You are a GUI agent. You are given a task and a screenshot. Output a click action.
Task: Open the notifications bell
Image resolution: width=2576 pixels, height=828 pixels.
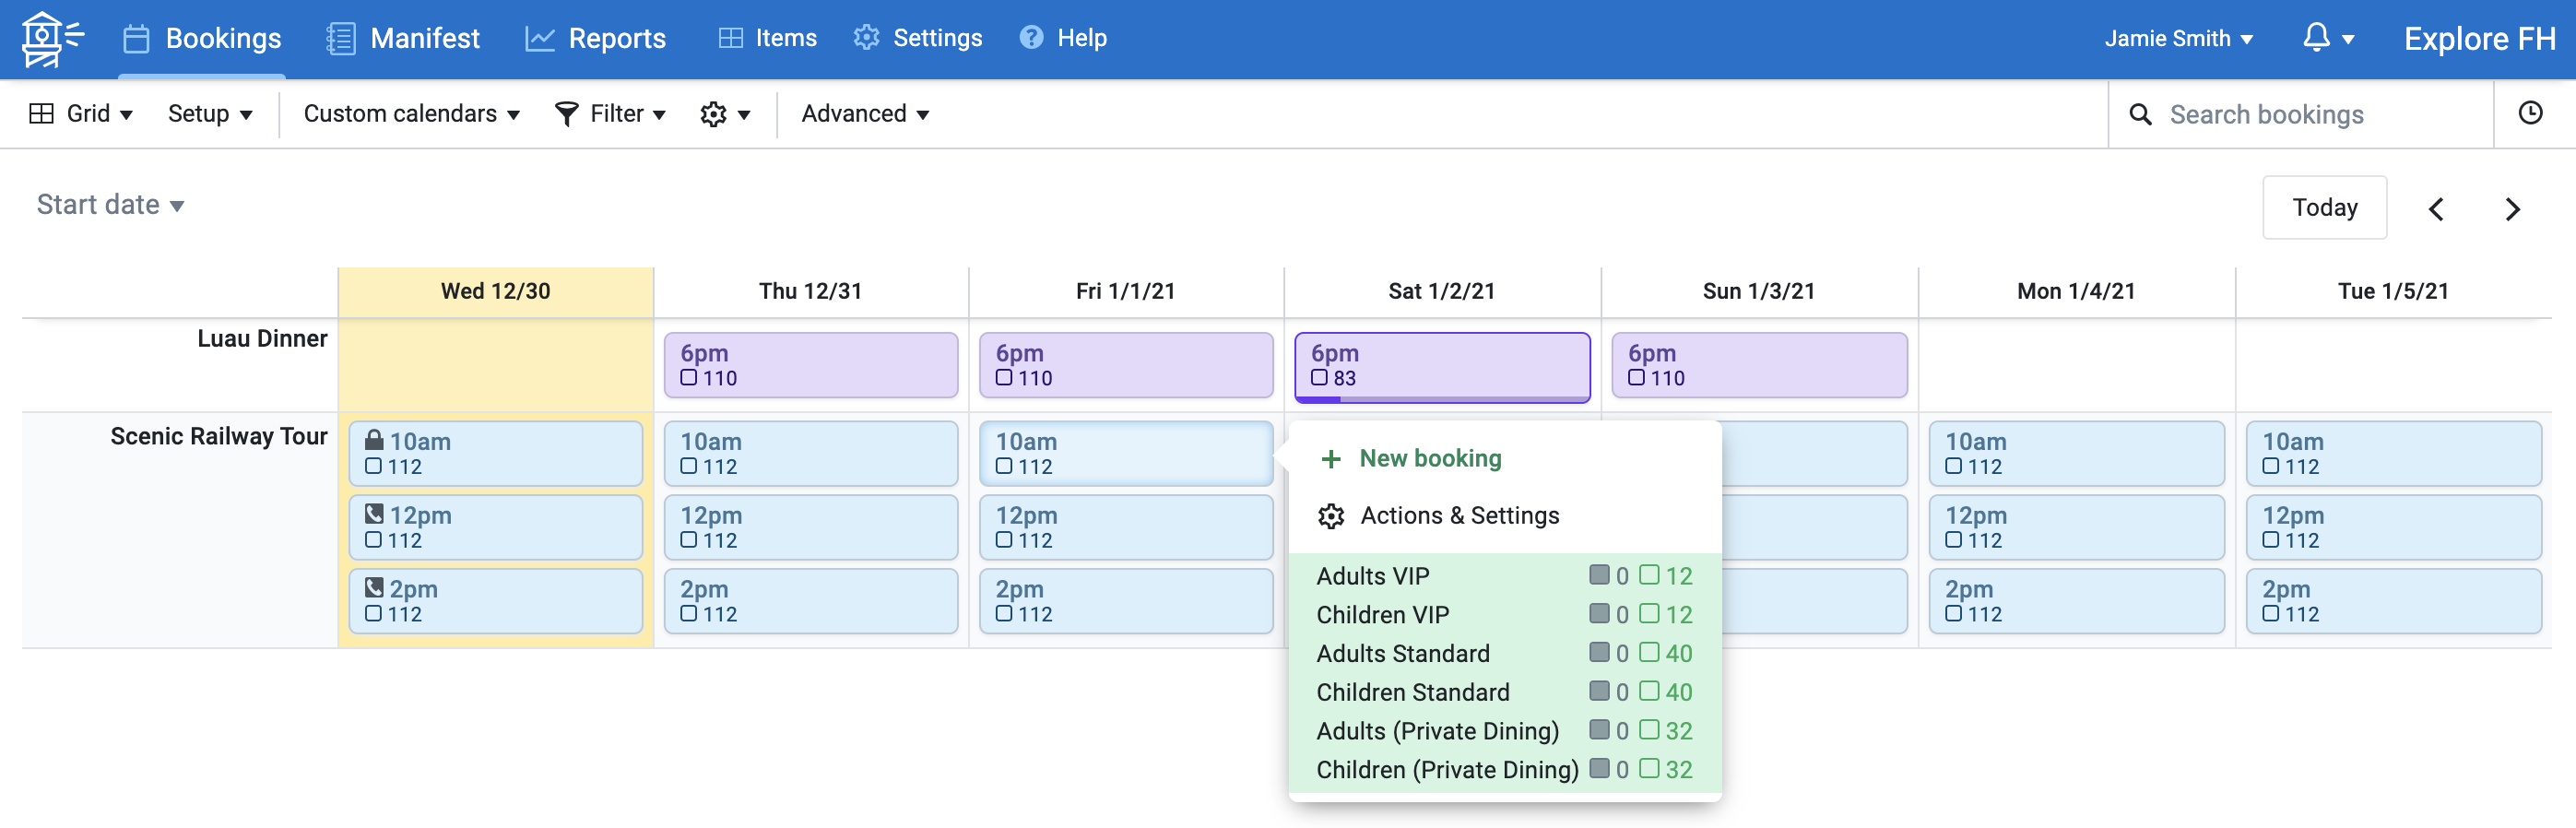click(2316, 38)
